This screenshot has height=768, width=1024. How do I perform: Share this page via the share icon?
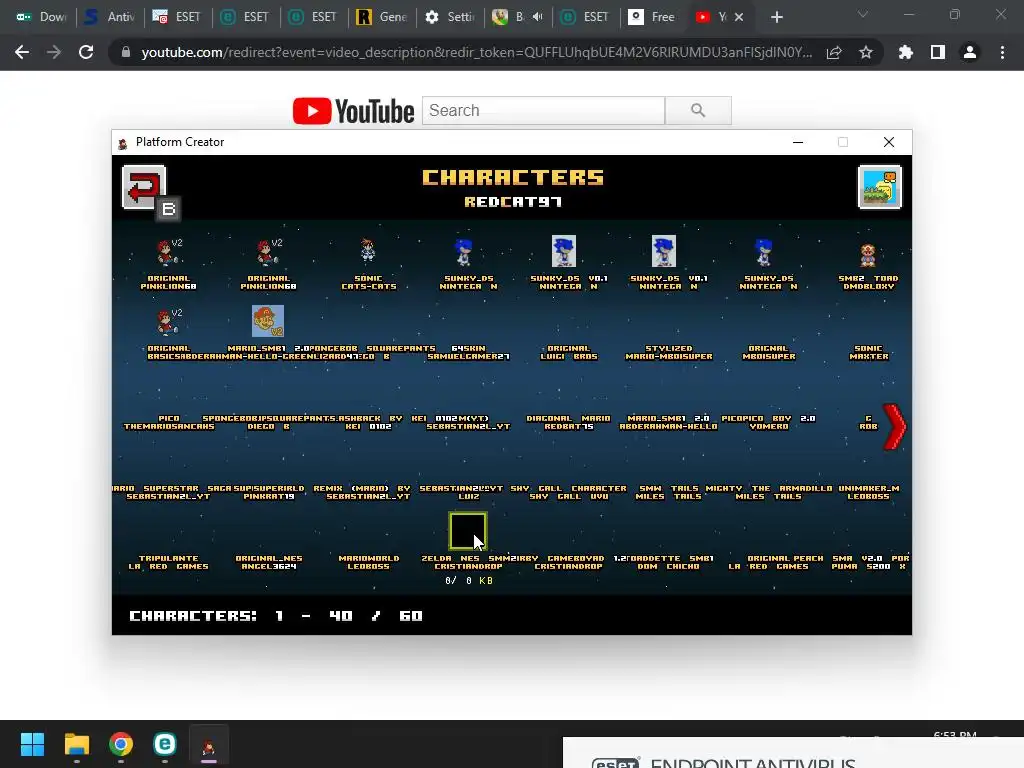(834, 52)
